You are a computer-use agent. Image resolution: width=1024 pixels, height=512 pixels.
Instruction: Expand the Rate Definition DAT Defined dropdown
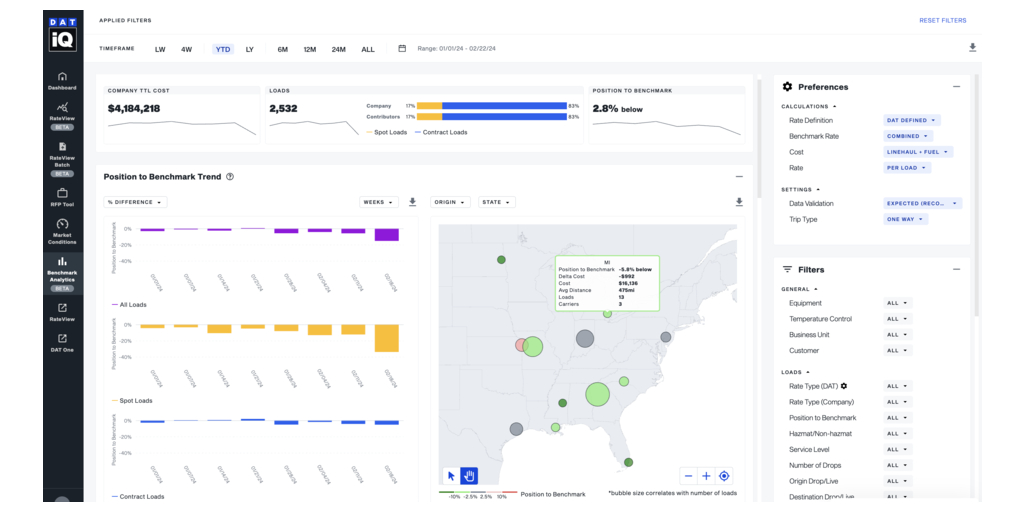[912, 120]
